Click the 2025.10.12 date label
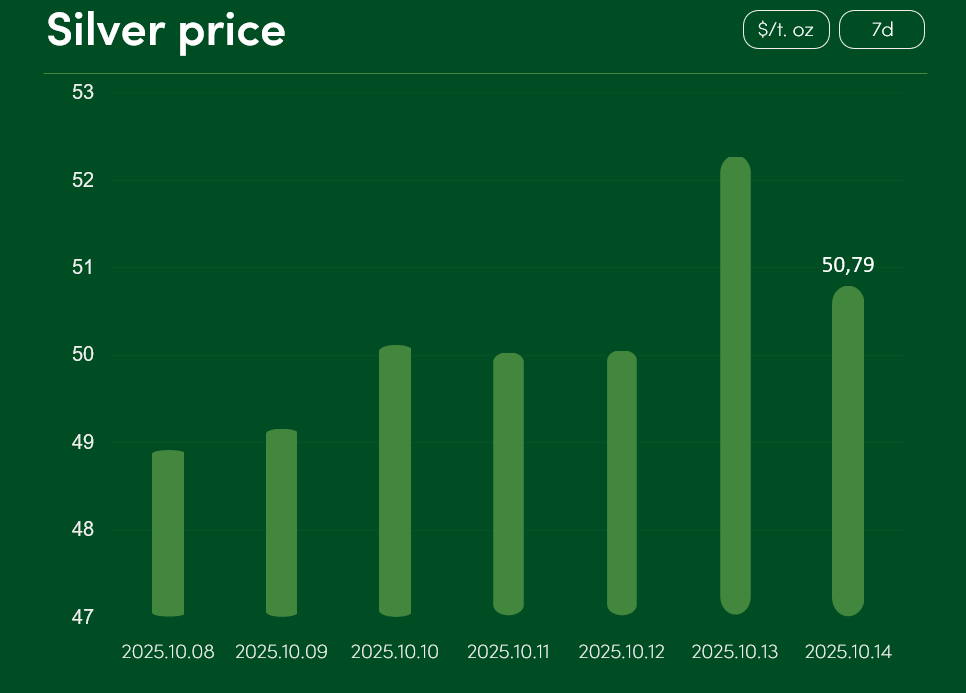Viewport: 966px width, 693px height. pyautogui.click(x=622, y=652)
